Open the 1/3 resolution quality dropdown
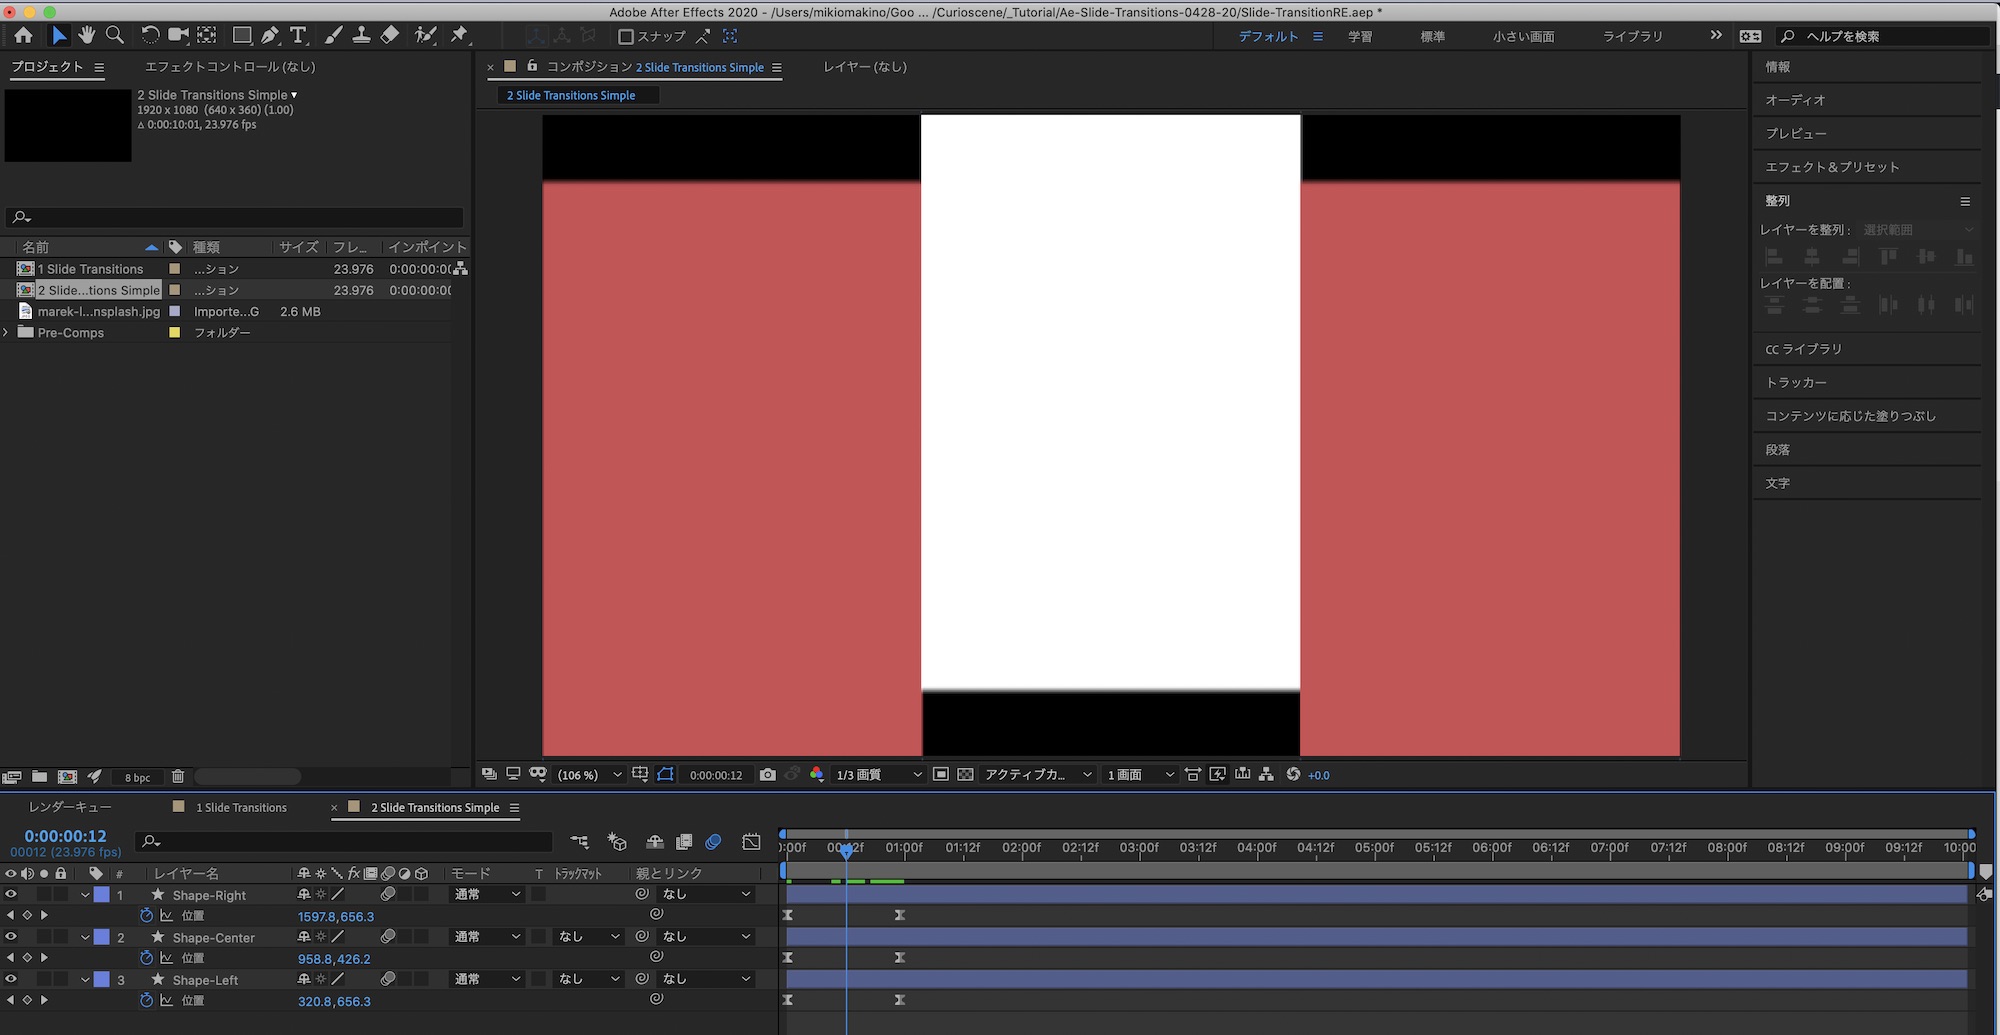 pos(878,775)
